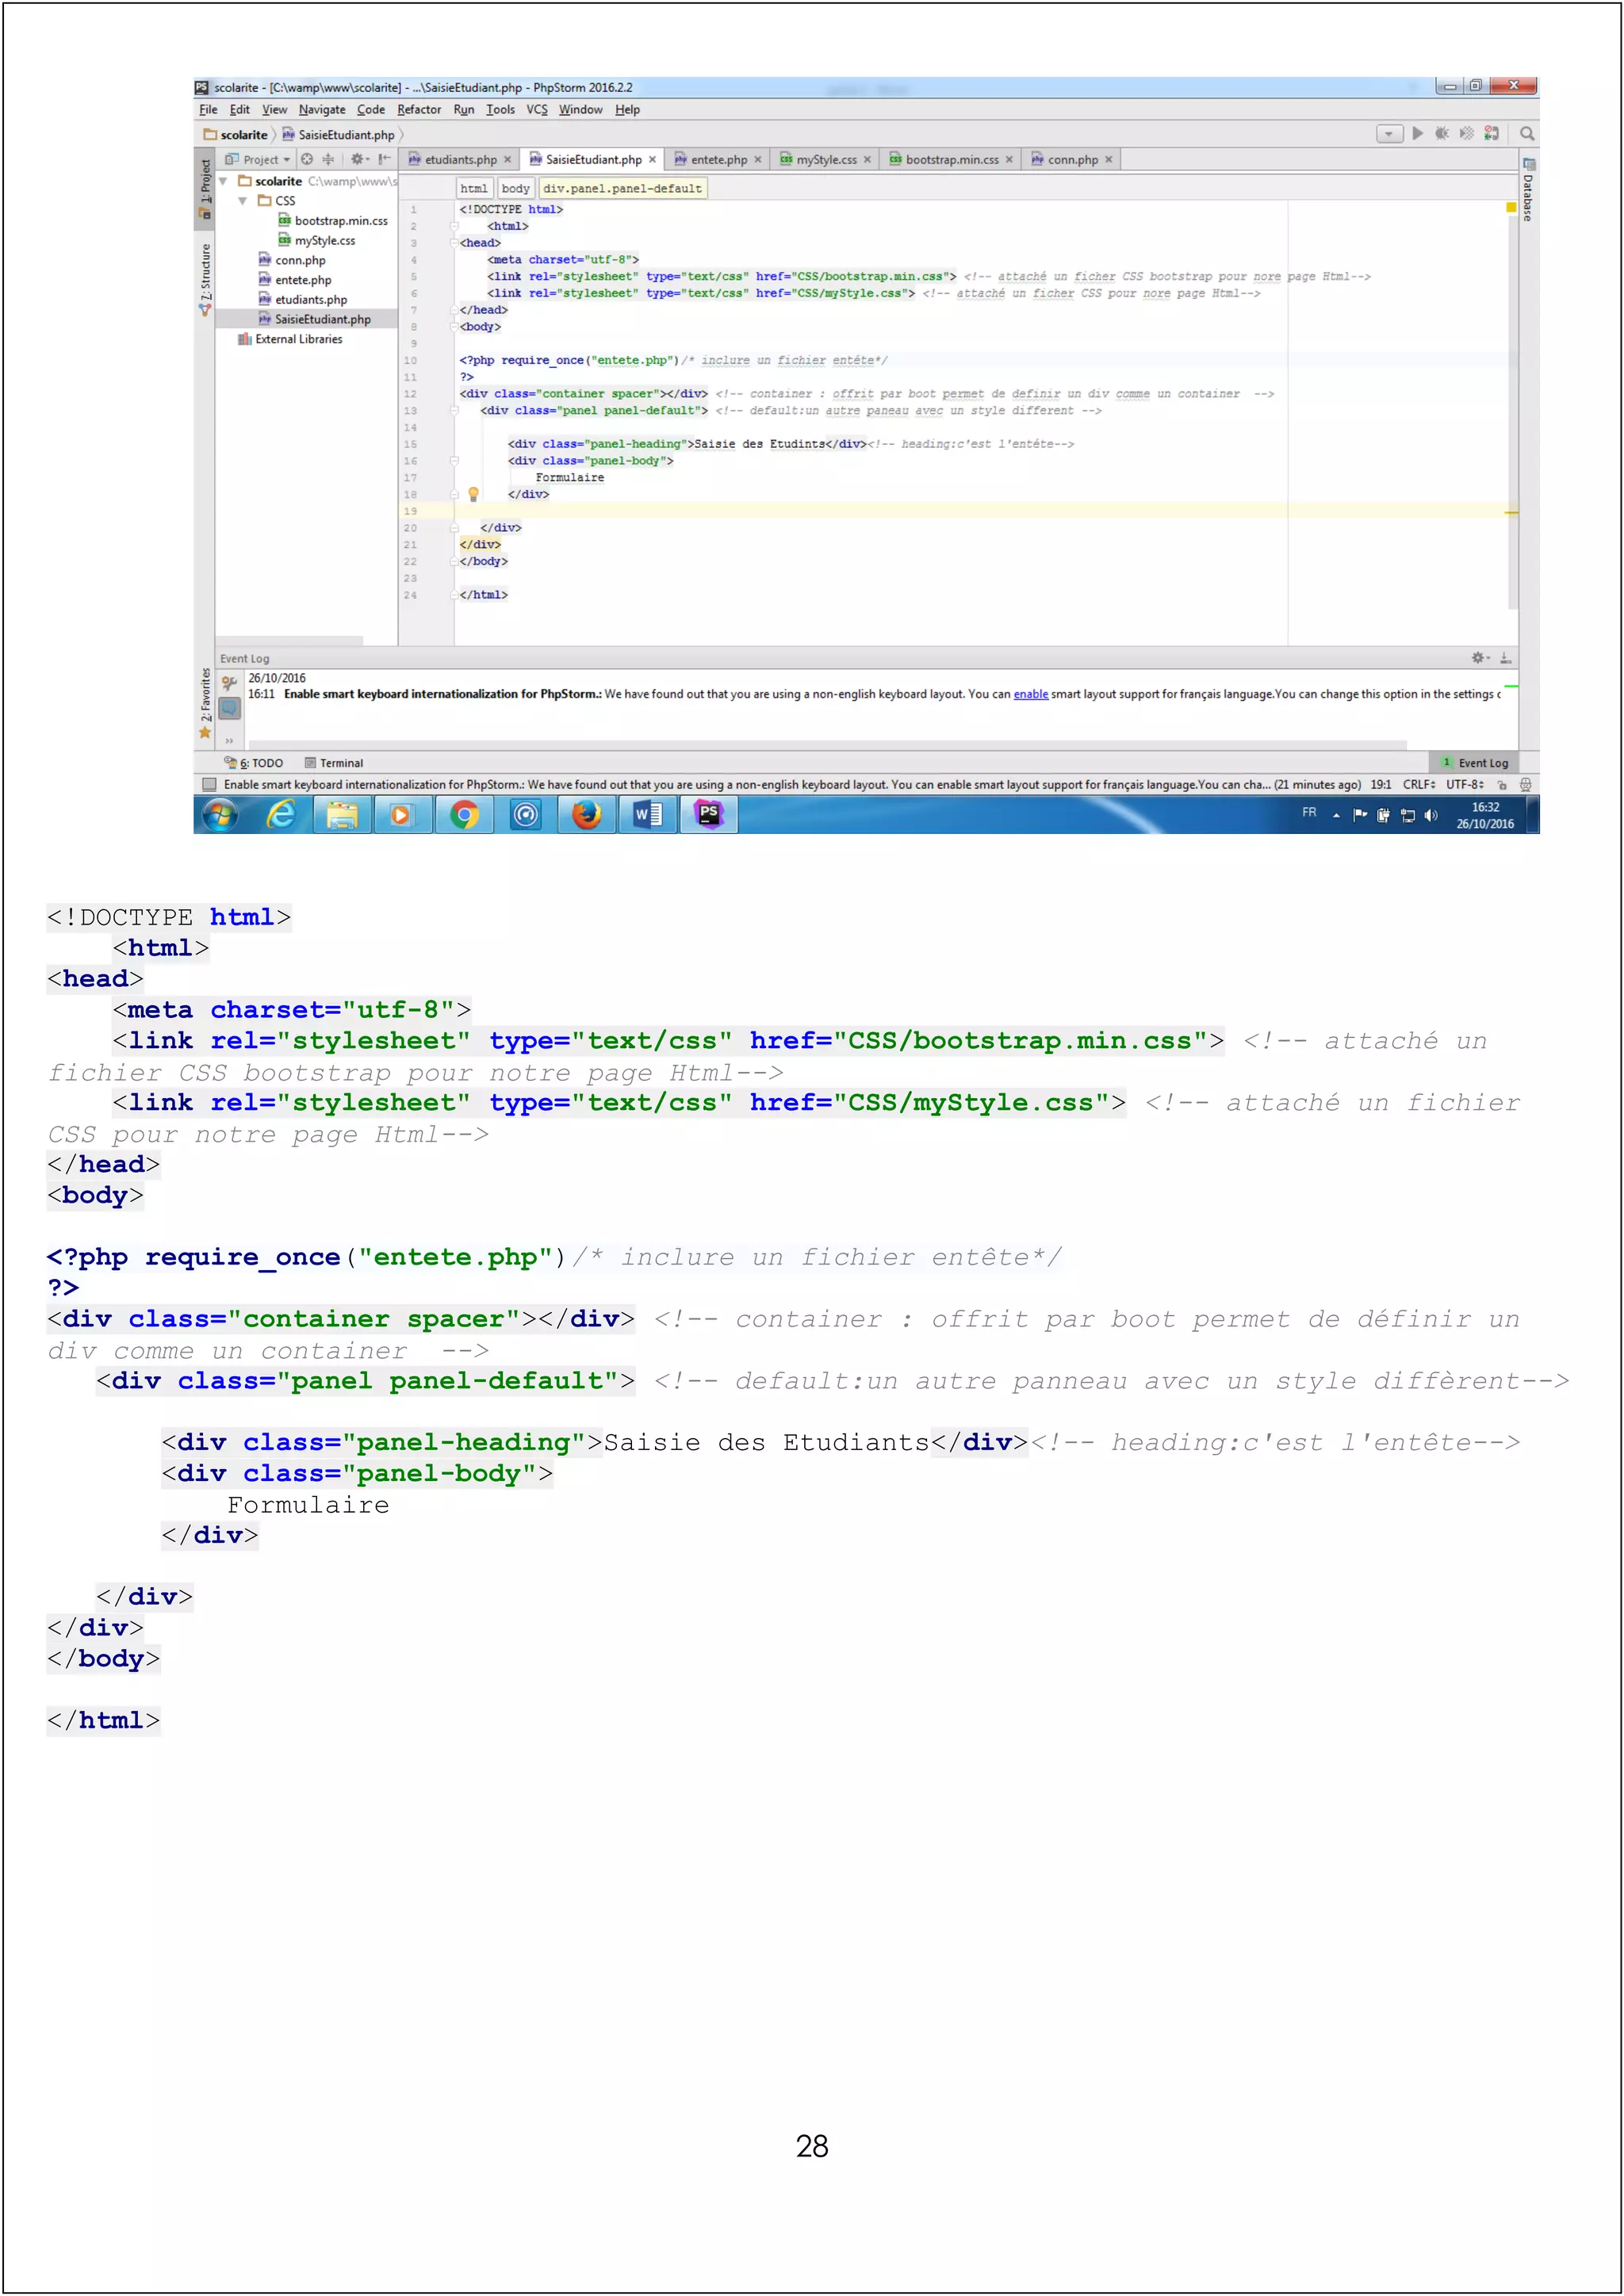Click the Event Log hide/download arrow icon

tap(1506, 658)
